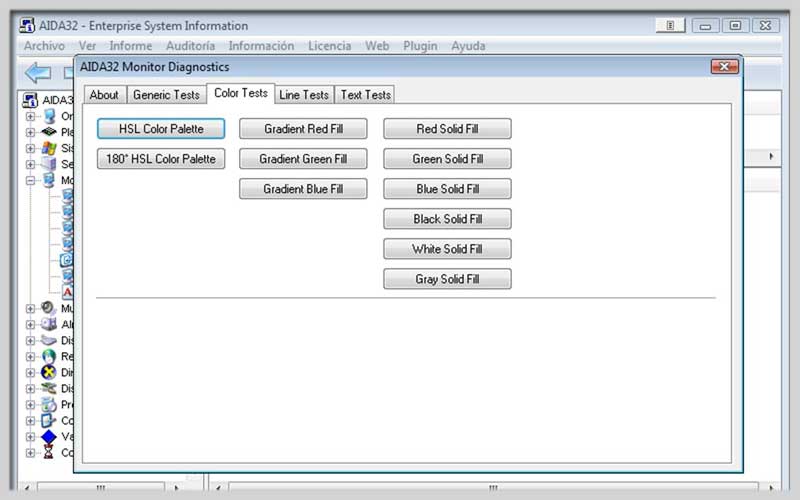
Task: Open the Ver menu
Action: 87,46
